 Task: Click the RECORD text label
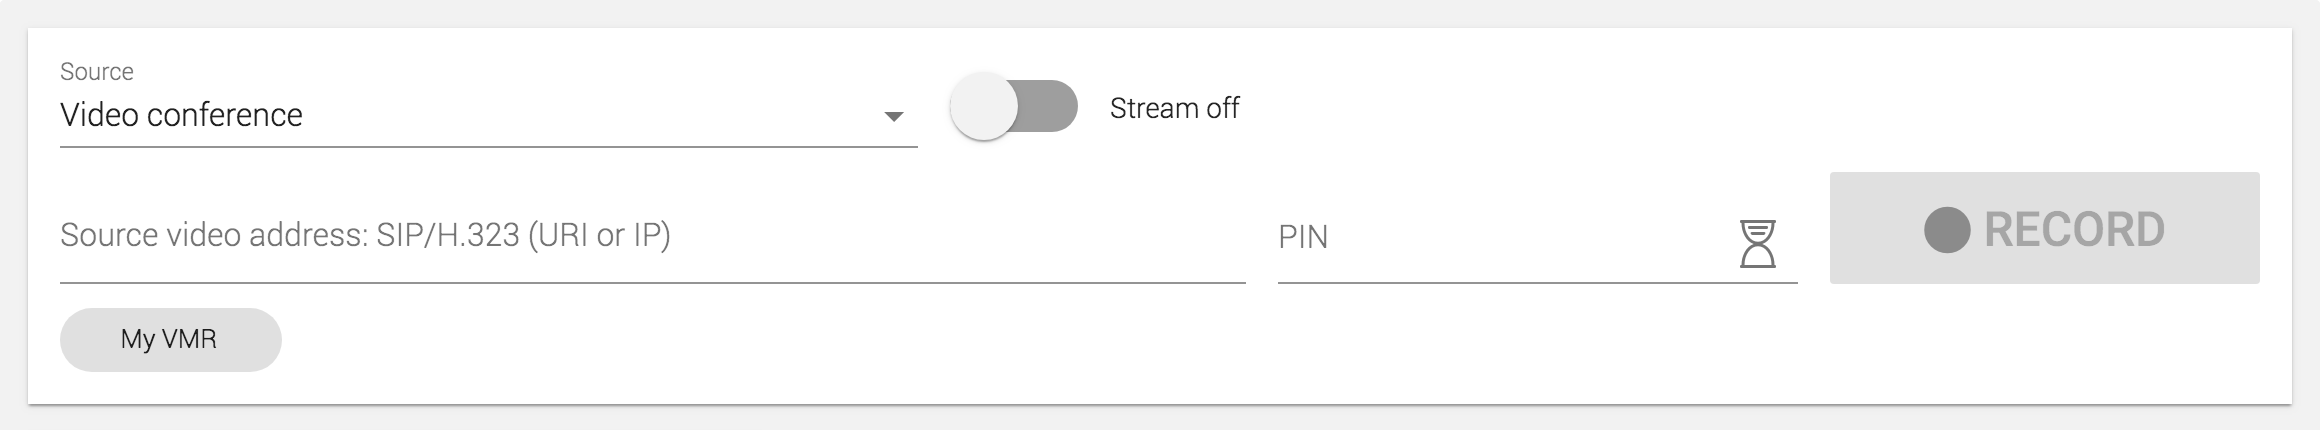[2074, 230]
